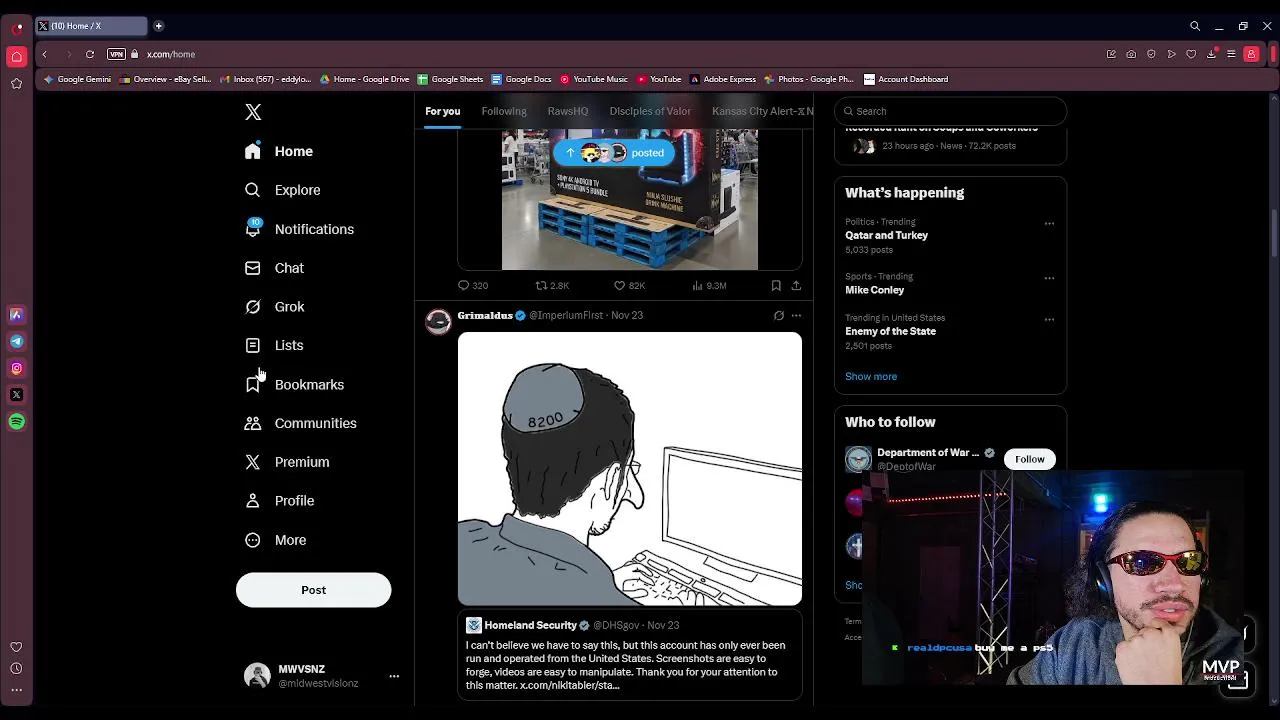
Task: Open the Chat section
Action: coord(275,268)
